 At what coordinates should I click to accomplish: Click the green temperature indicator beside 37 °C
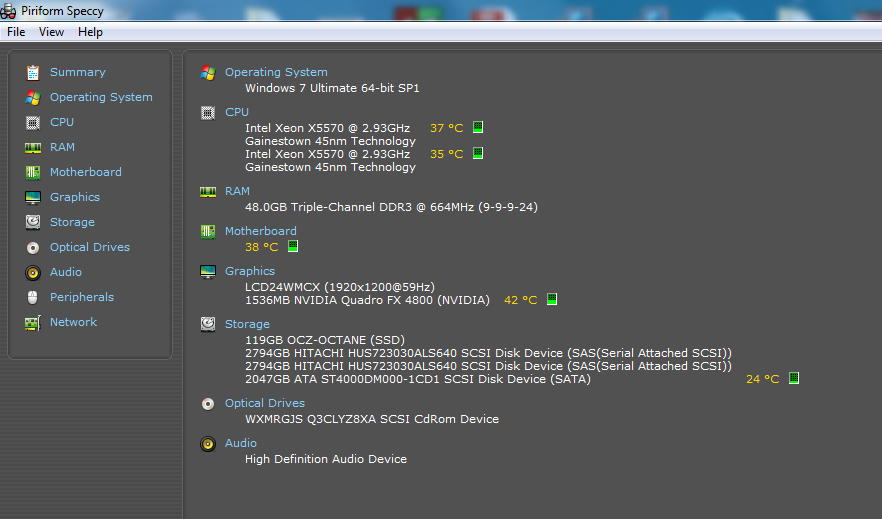click(478, 127)
